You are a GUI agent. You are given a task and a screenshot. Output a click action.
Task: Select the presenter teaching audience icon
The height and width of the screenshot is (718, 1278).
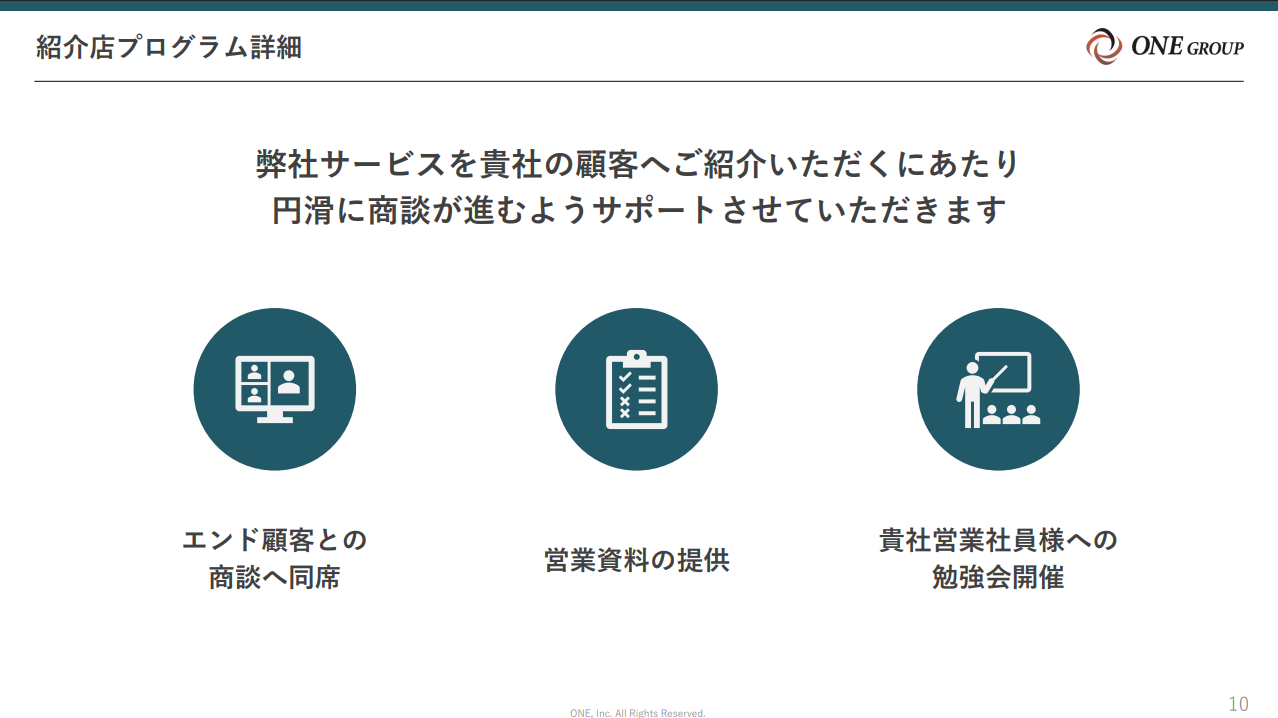coord(997,388)
